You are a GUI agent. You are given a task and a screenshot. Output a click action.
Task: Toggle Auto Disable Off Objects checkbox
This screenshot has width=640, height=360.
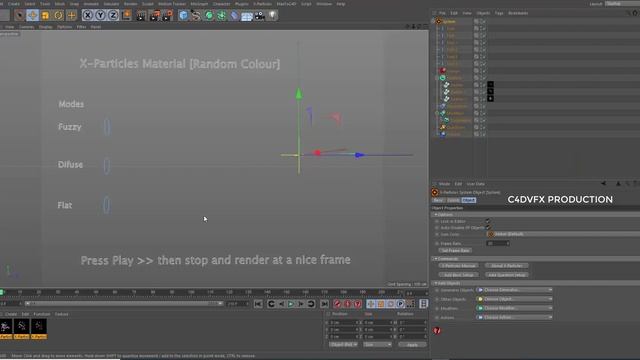pos(488,227)
